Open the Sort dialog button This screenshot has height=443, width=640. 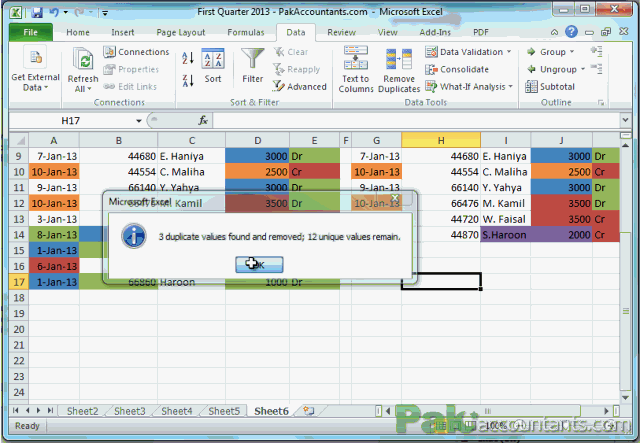point(213,65)
